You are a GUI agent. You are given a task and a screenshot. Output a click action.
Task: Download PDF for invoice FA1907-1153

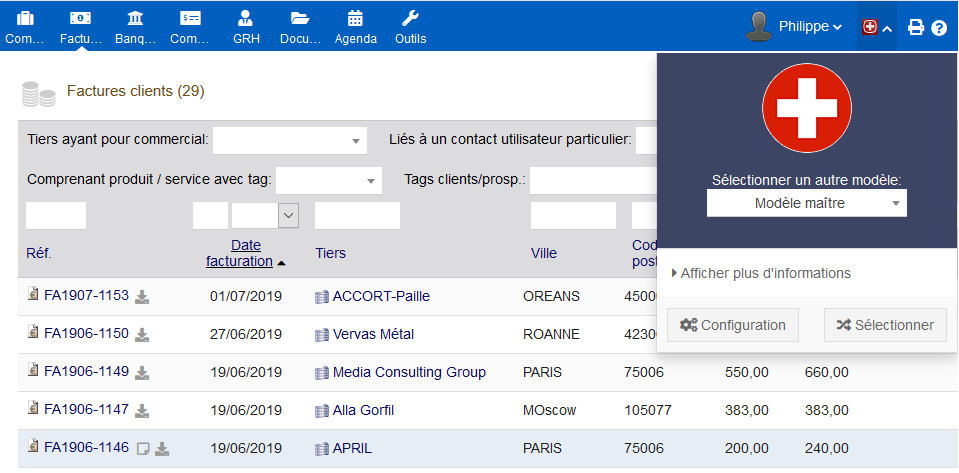(143, 296)
